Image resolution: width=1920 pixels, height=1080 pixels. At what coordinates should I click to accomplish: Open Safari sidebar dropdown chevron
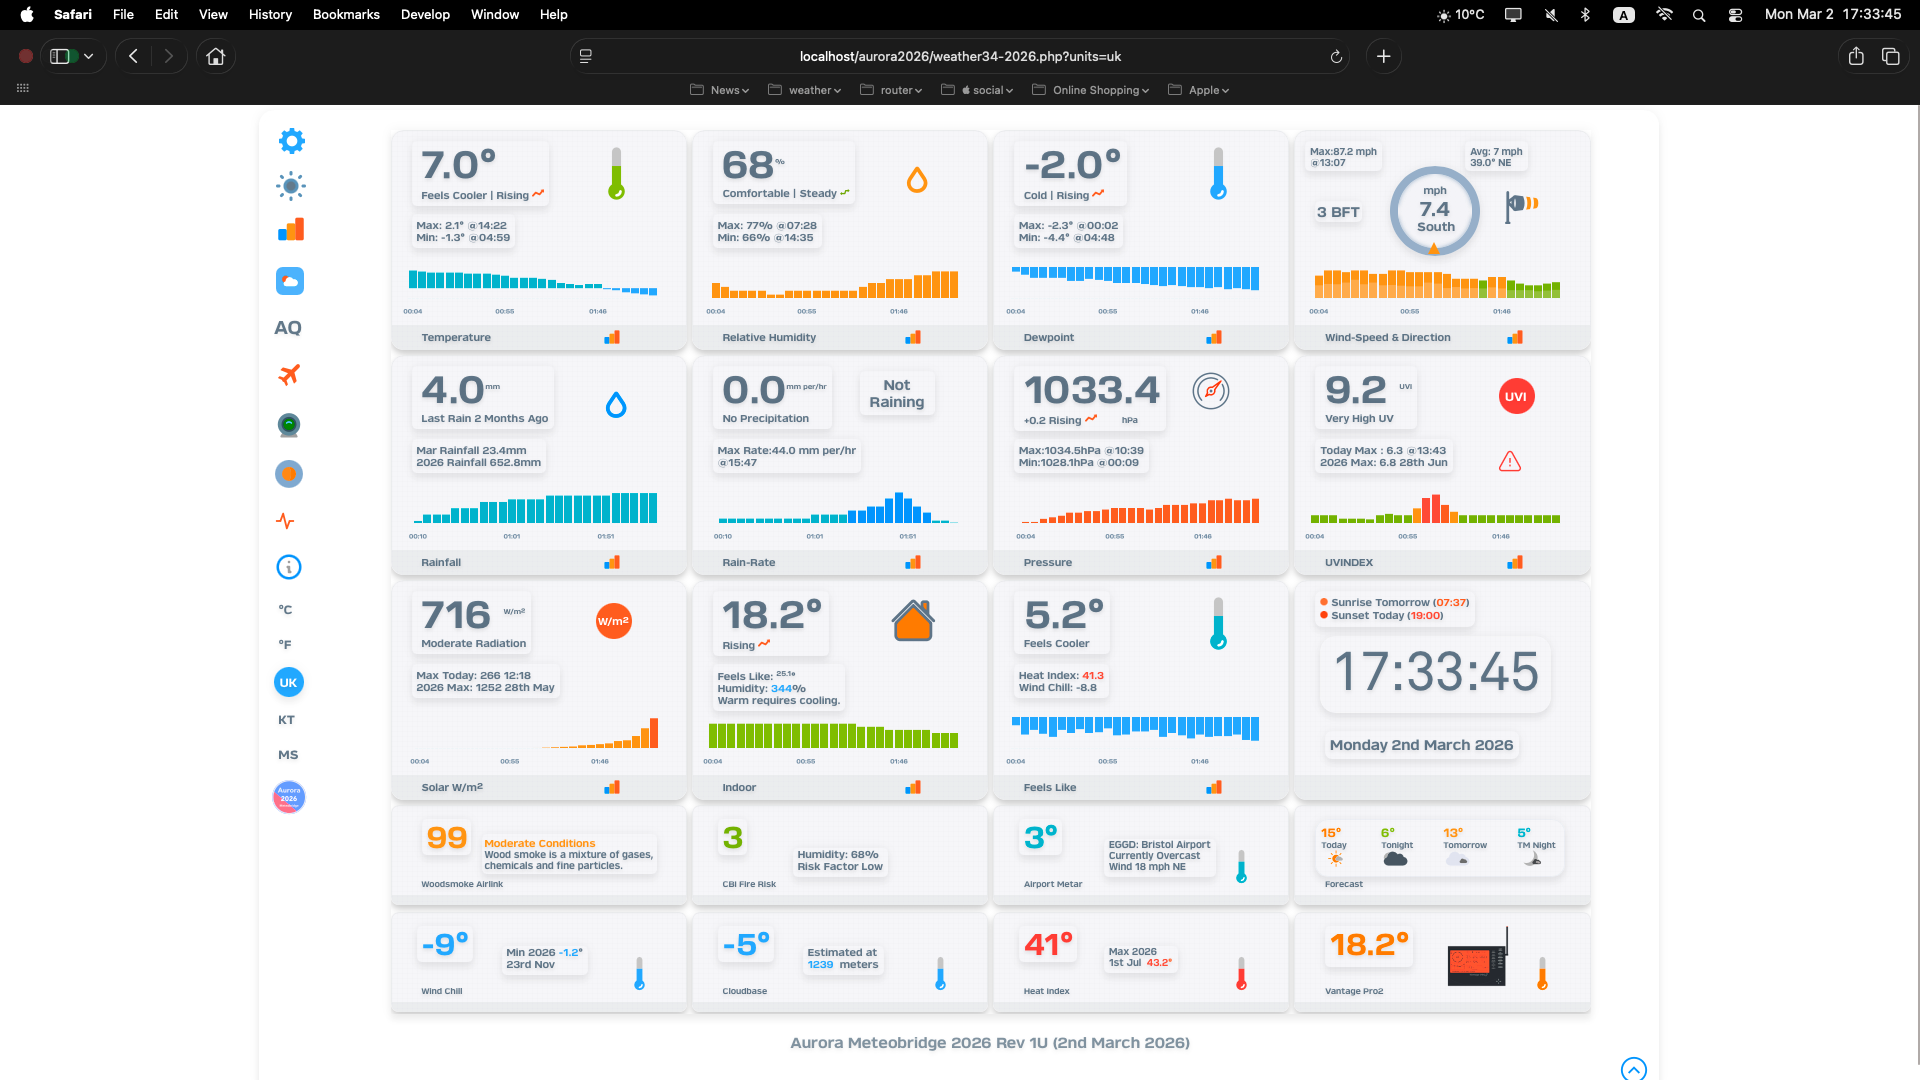[x=89, y=56]
